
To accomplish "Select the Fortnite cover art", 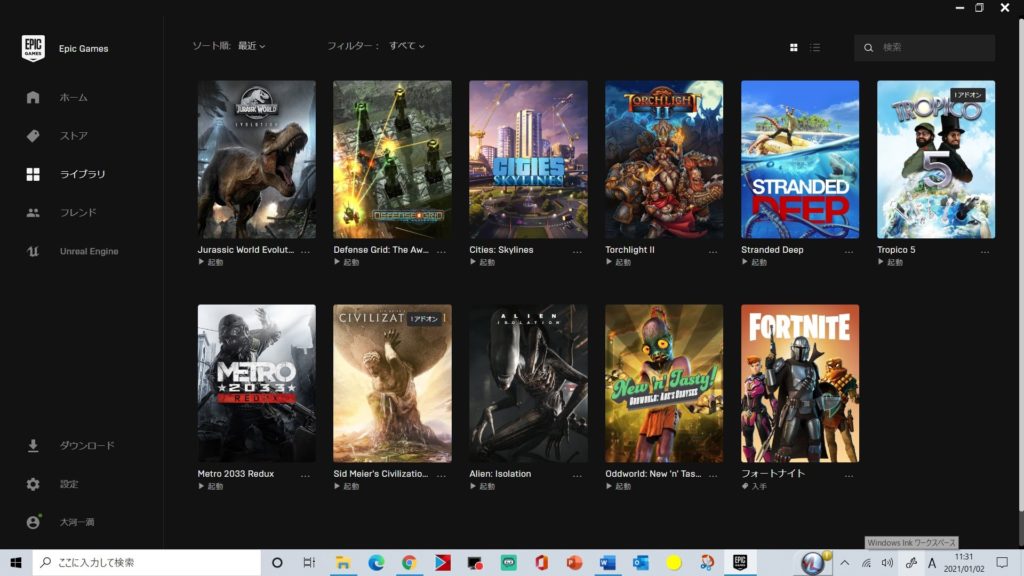I will pyautogui.click(x=800, y=383).
